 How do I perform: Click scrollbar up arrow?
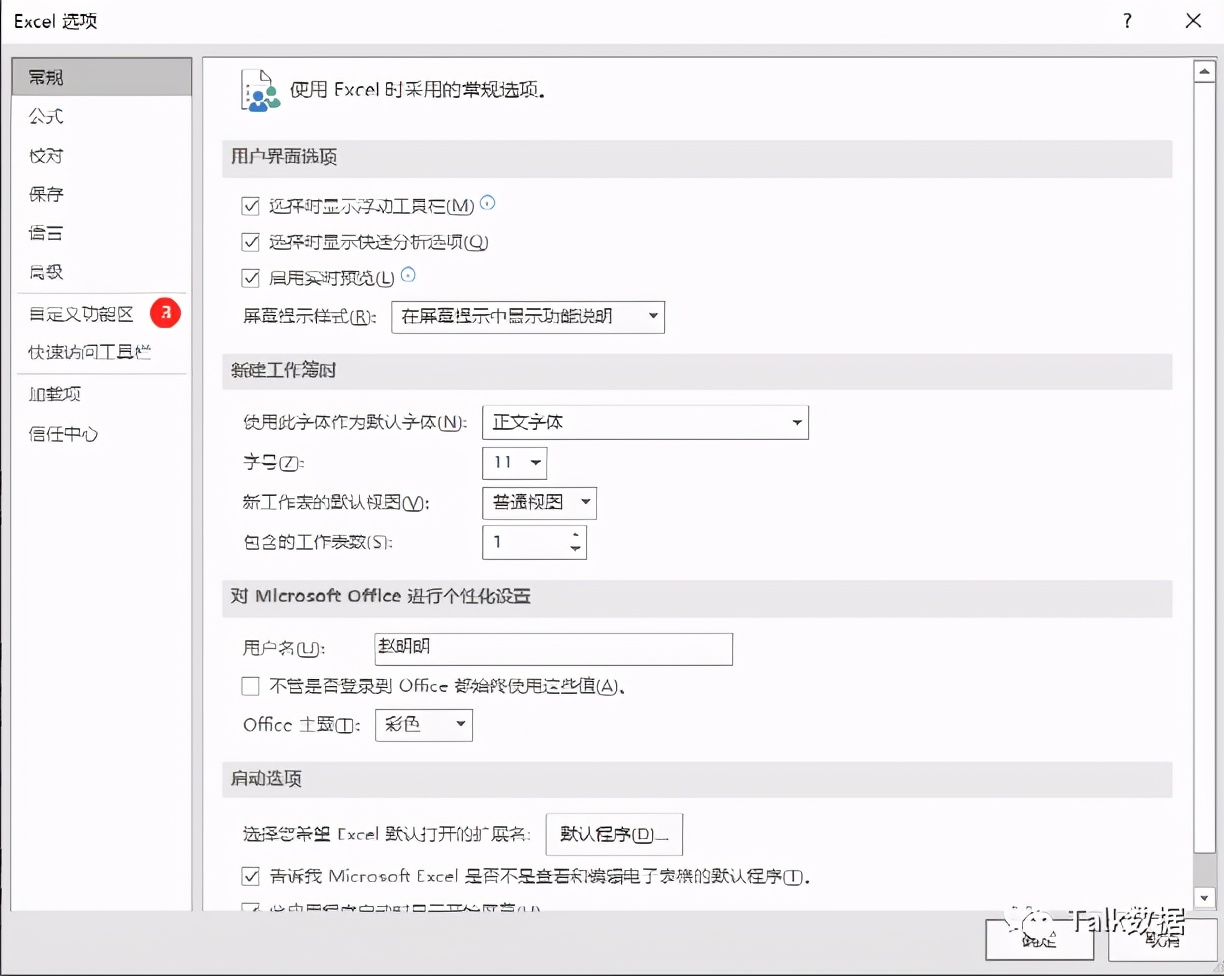[1204, 72]
